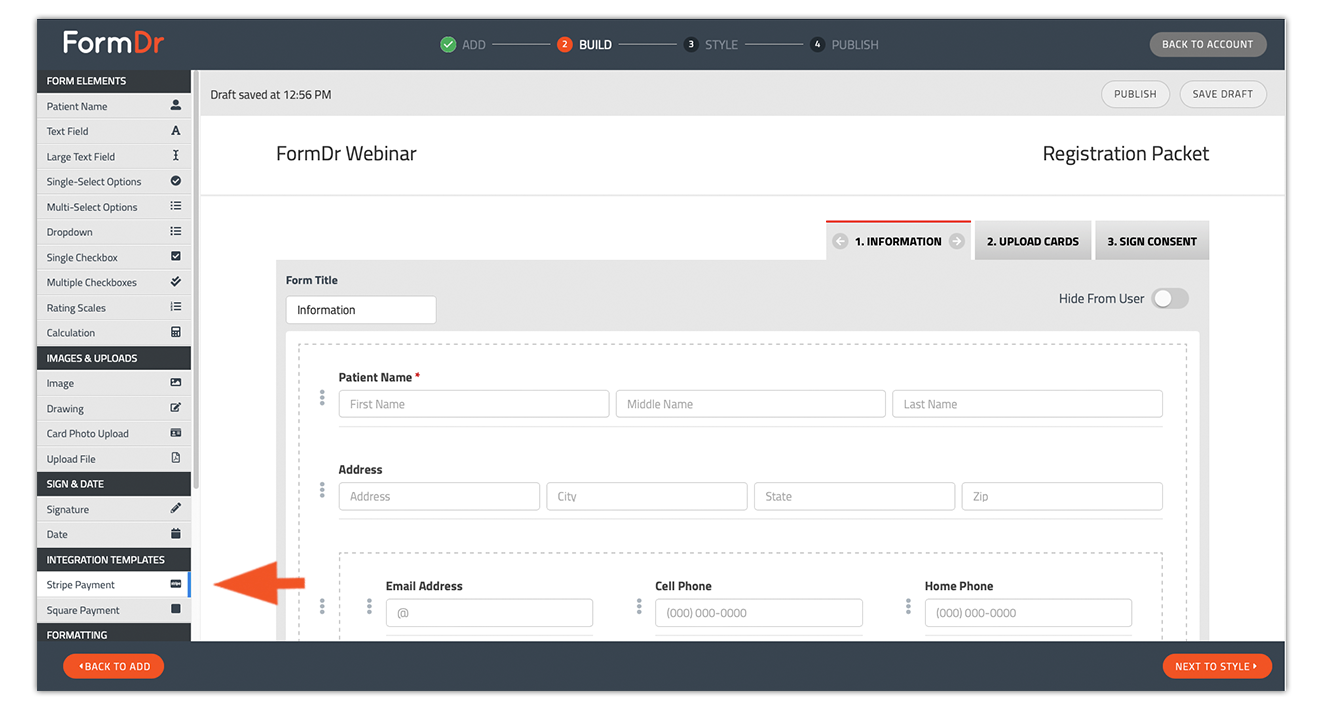Go to the Add step
Viewport: 1323px width, 713px height.
point(463,45)
